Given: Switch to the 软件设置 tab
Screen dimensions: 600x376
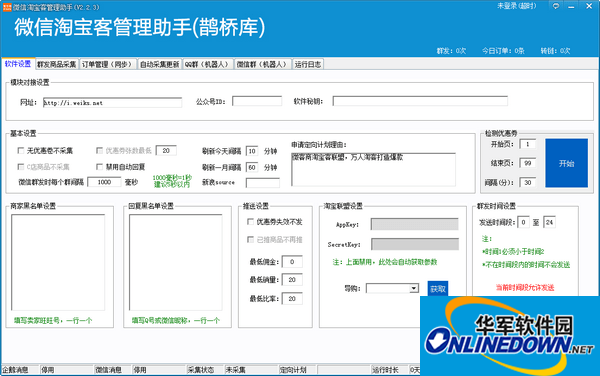Looking at the screenshot, I should click(18, 64).
